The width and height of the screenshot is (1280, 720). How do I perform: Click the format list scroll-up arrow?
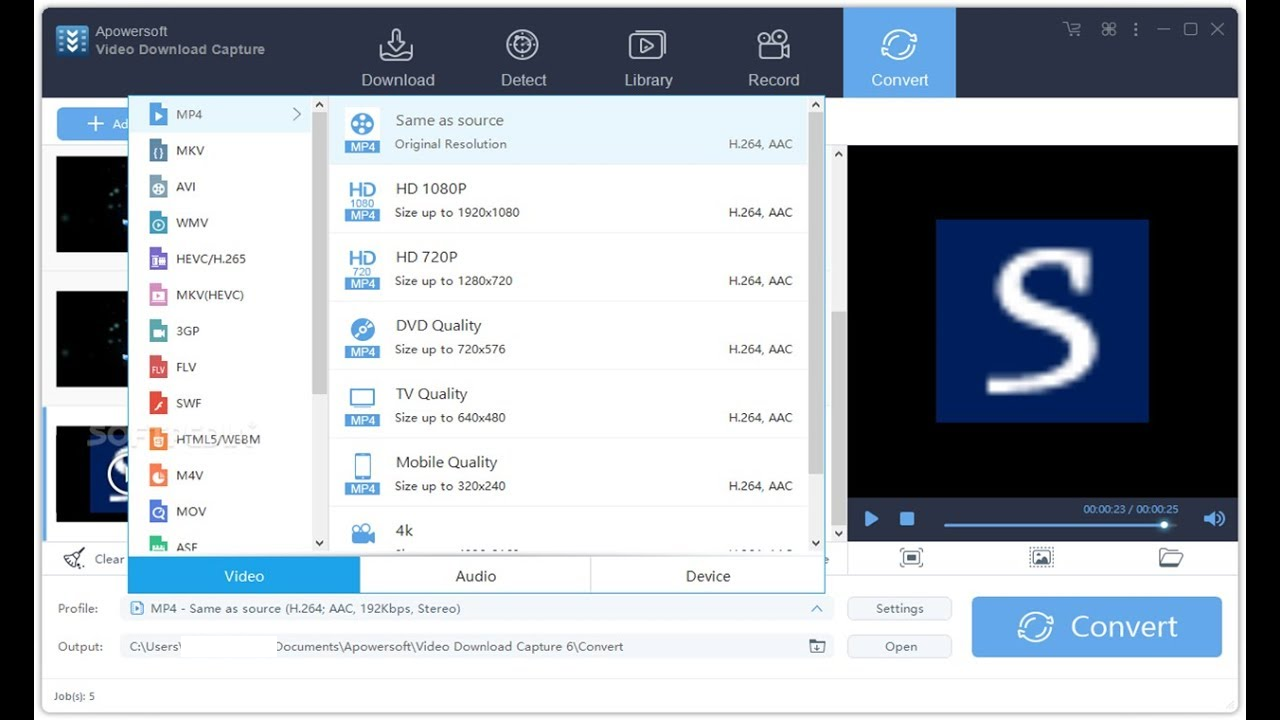click(320, 105)
